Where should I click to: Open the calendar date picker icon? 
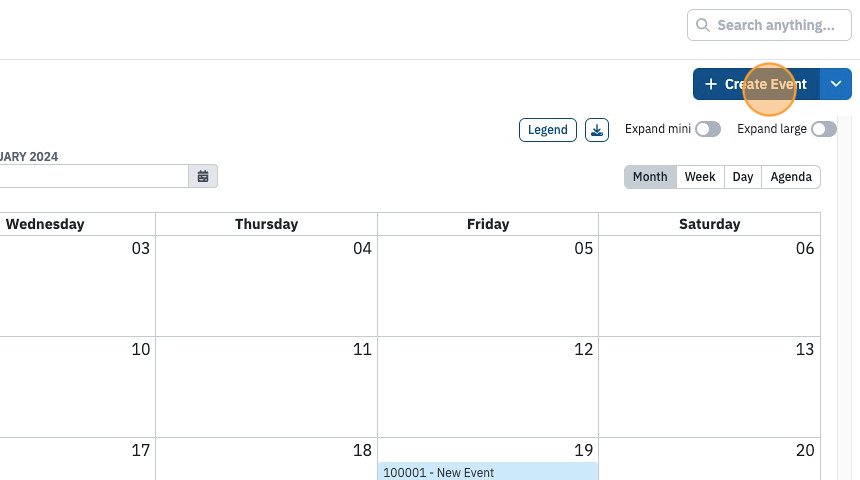click(203, 176)
